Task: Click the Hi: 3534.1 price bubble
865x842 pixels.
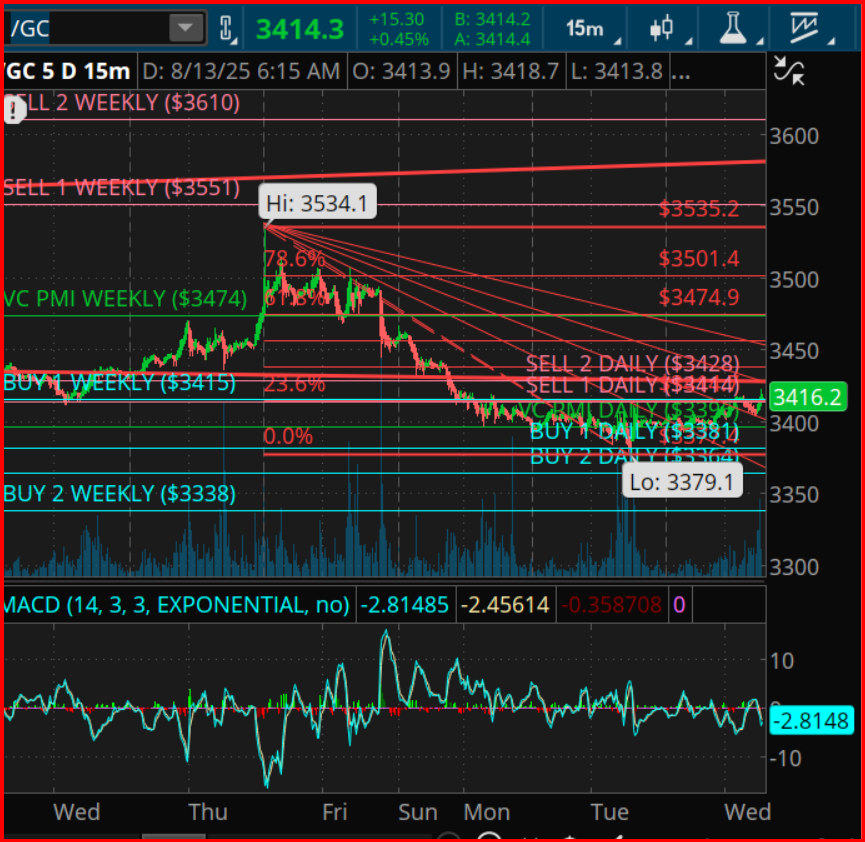Action: click(317, 203)
